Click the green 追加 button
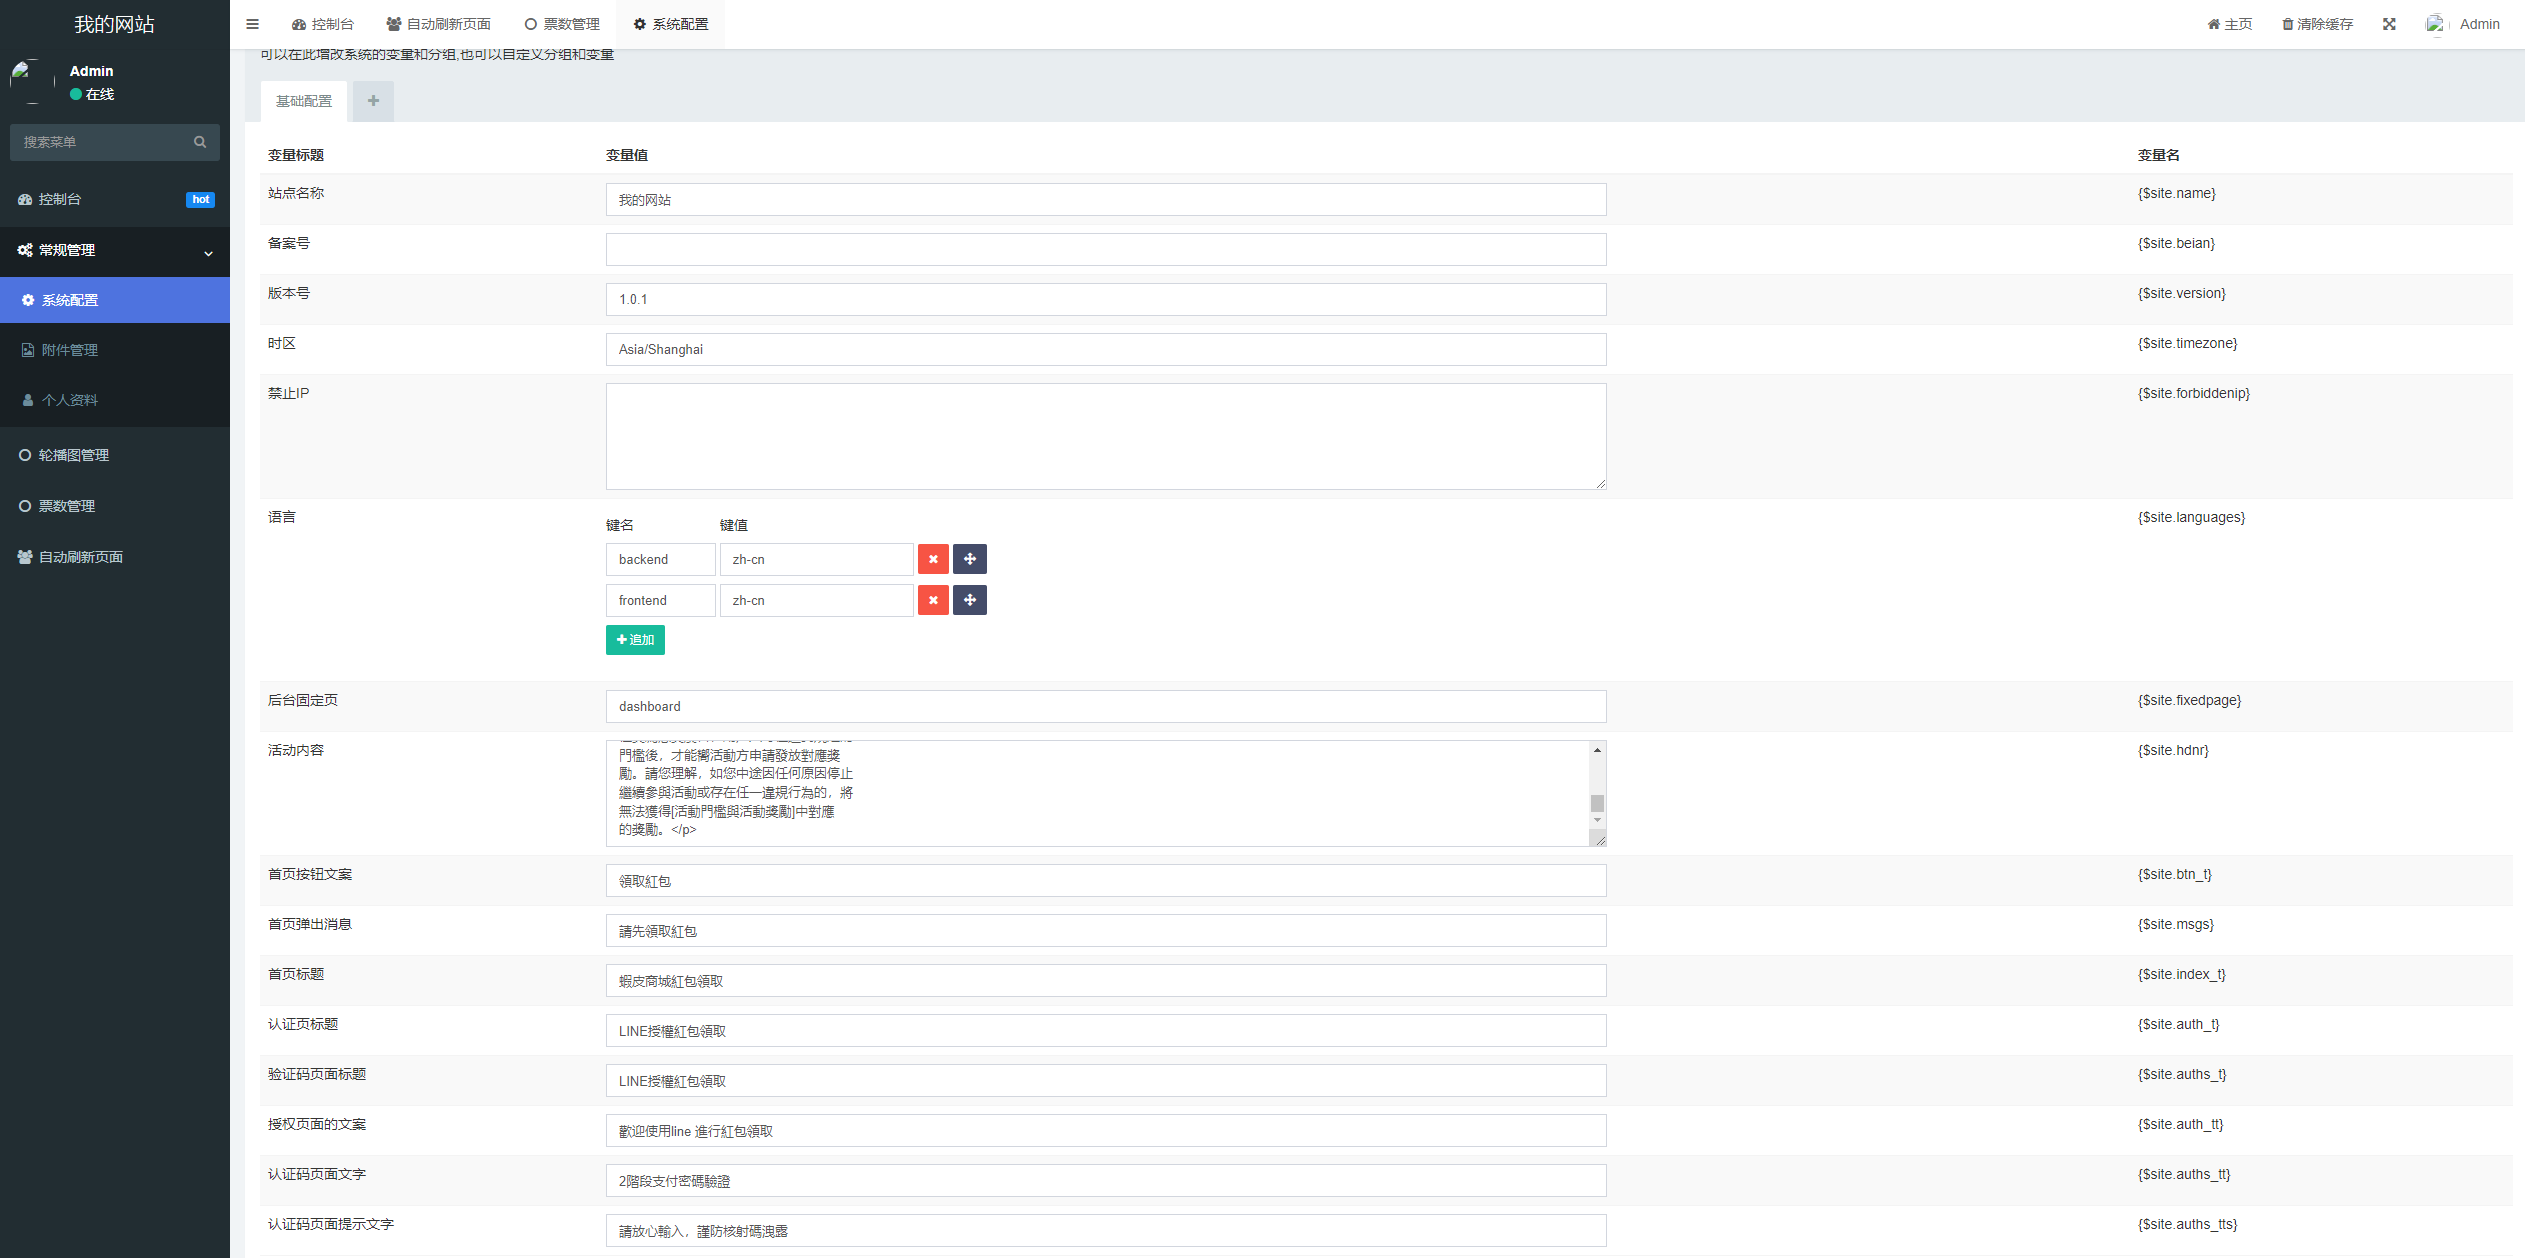2525x1258 pixels. 635,640
